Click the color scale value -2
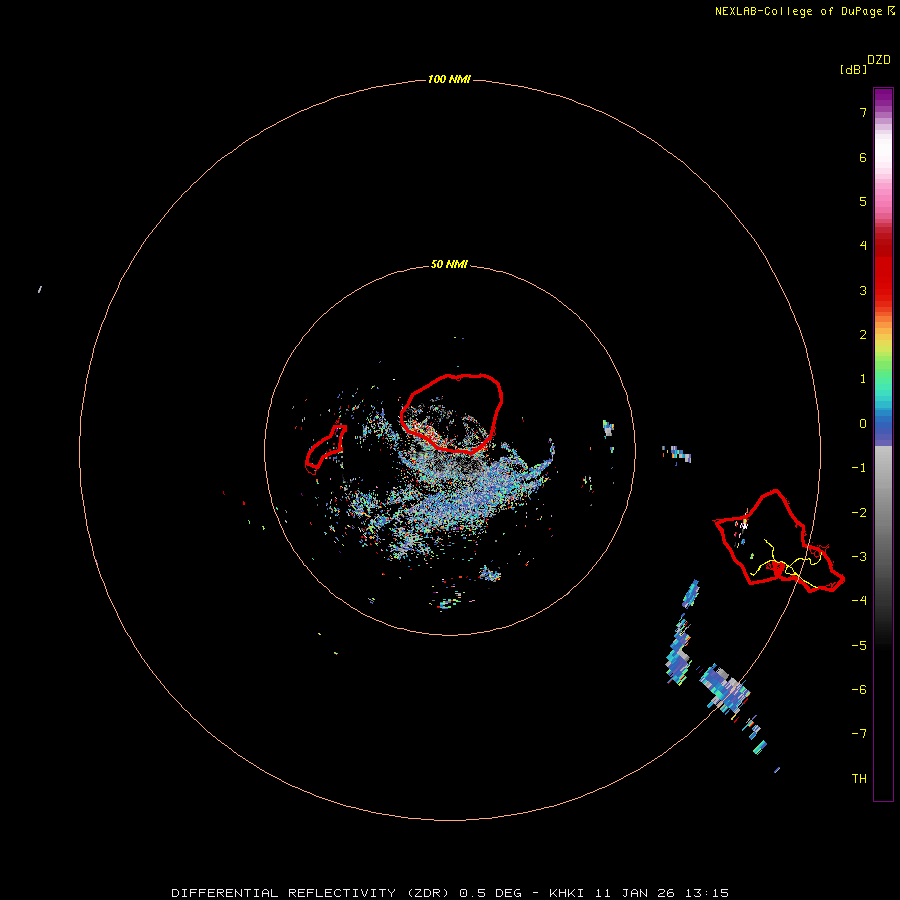 tap(859, 513)
